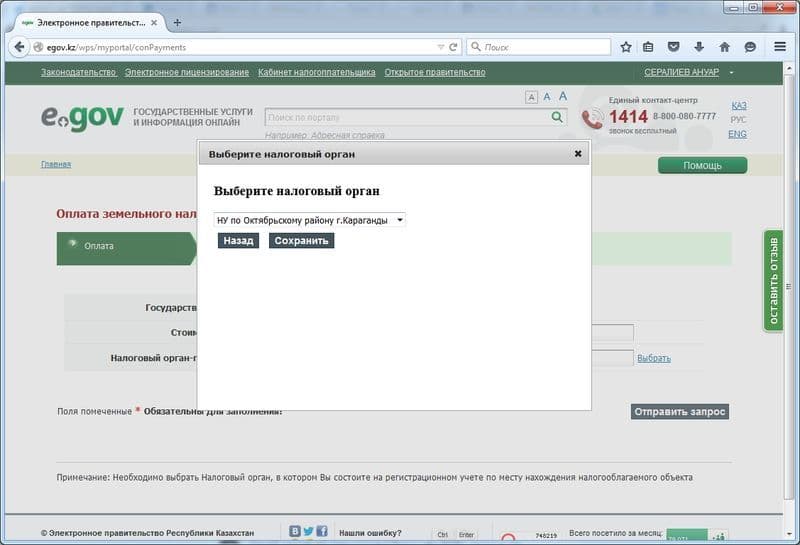Open Открытое правительство menu link
Screen dimensions: 800x545
tap(435, 72)
